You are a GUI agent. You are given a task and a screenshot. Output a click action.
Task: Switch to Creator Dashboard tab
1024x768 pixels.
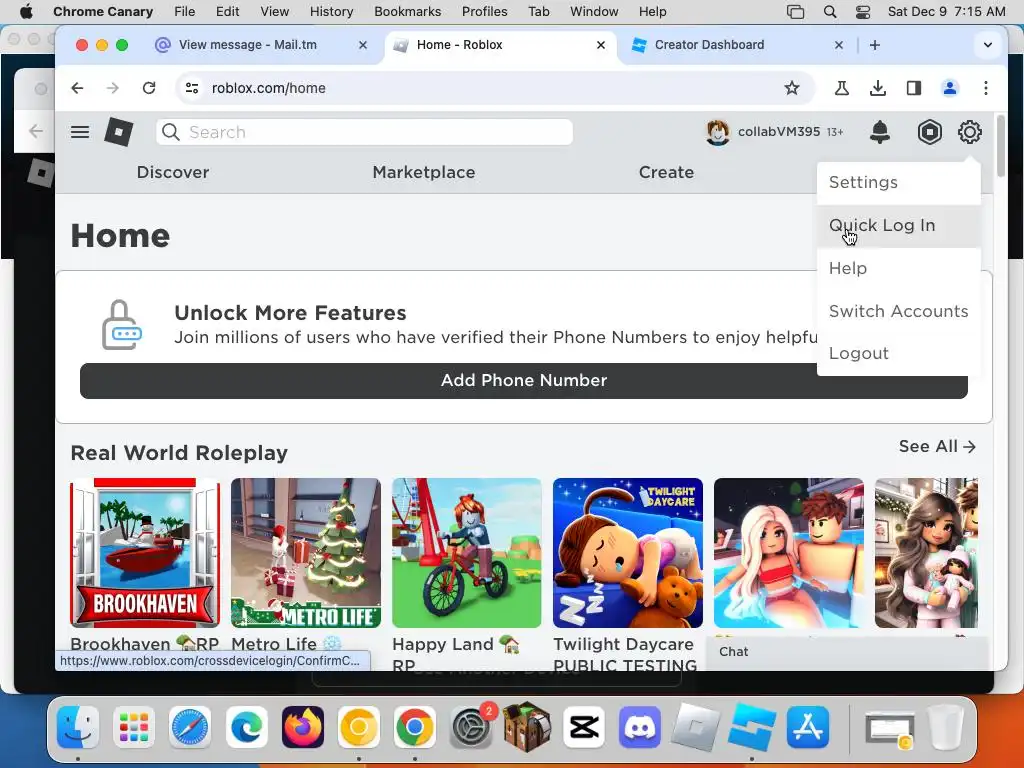pyautogui.click(x=709, y=45)
